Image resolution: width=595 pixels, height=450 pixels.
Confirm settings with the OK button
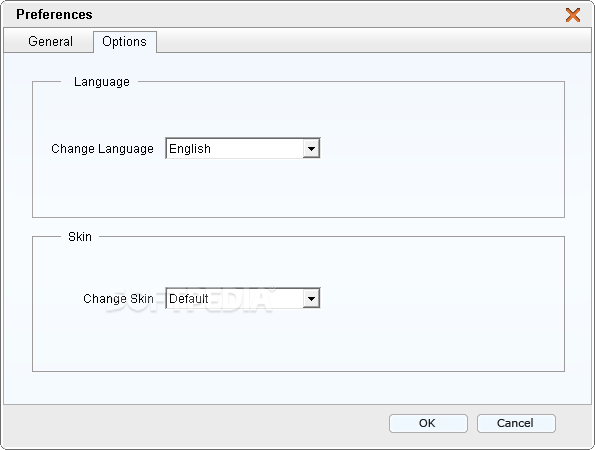428,423
